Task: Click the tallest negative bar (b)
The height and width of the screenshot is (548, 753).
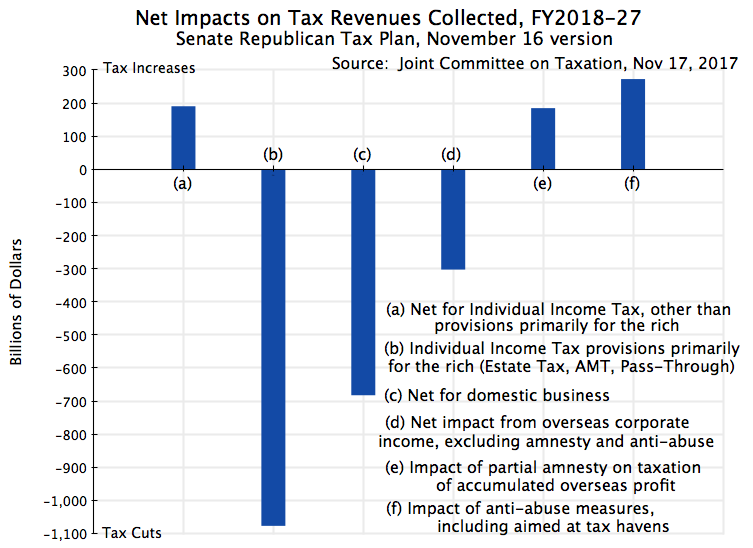Action: tap(273, 346)
